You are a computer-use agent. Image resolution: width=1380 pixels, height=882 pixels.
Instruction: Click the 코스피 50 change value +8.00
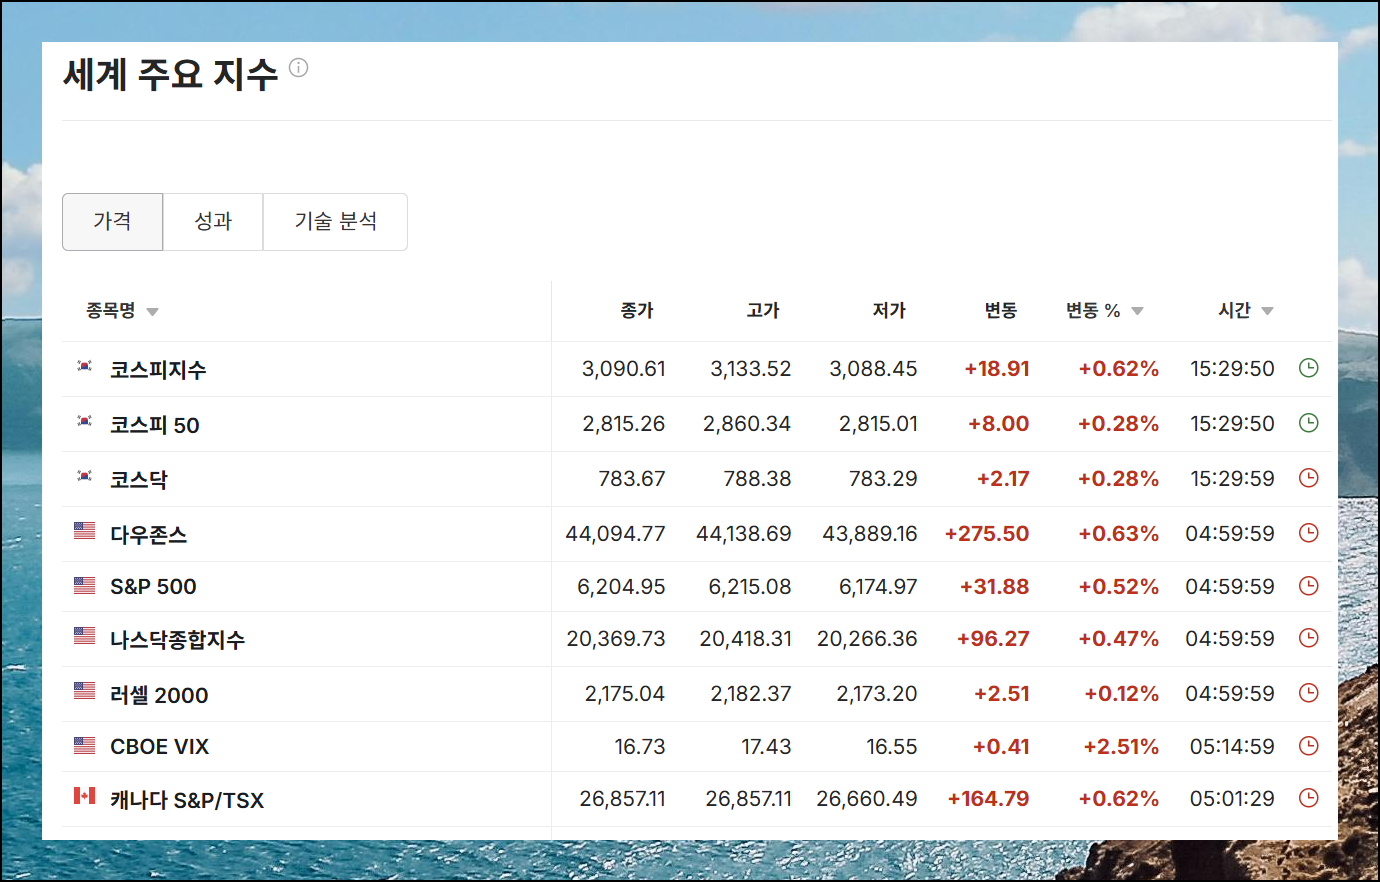tap(998, 424)
